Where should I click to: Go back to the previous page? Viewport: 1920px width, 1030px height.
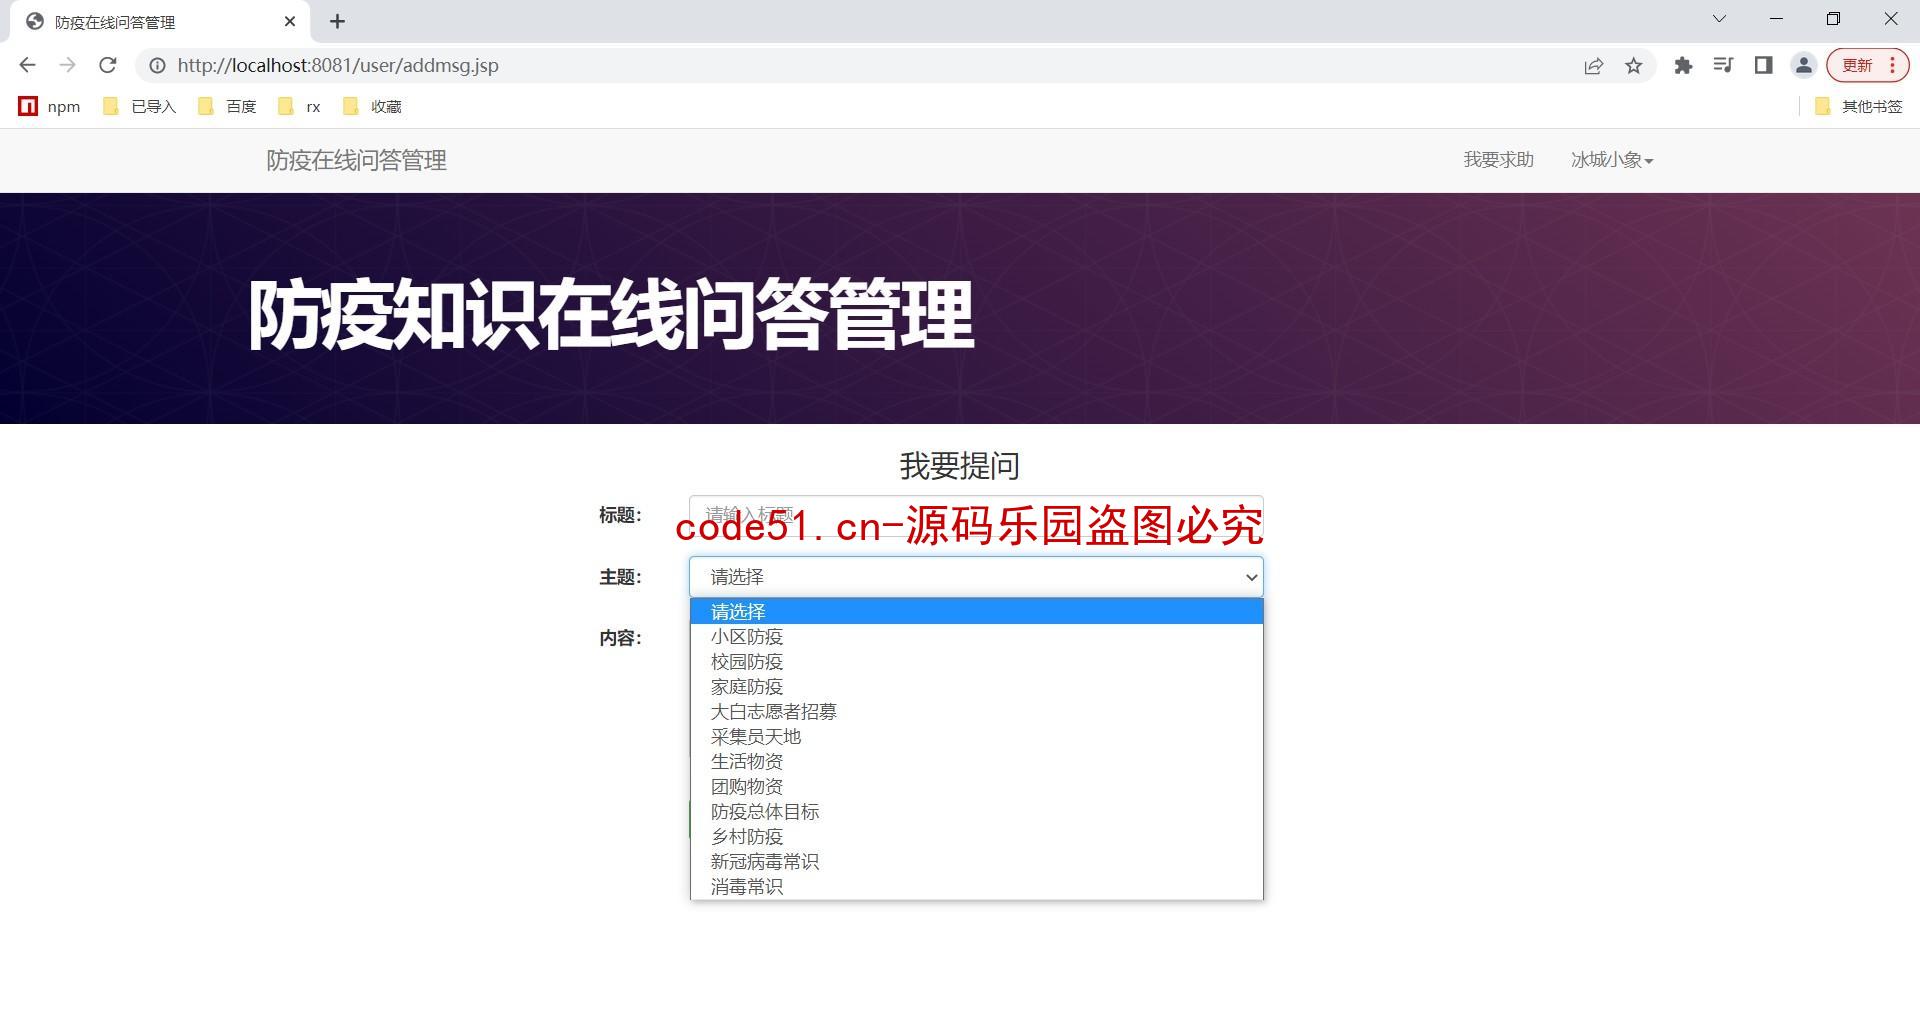point(27,65)
